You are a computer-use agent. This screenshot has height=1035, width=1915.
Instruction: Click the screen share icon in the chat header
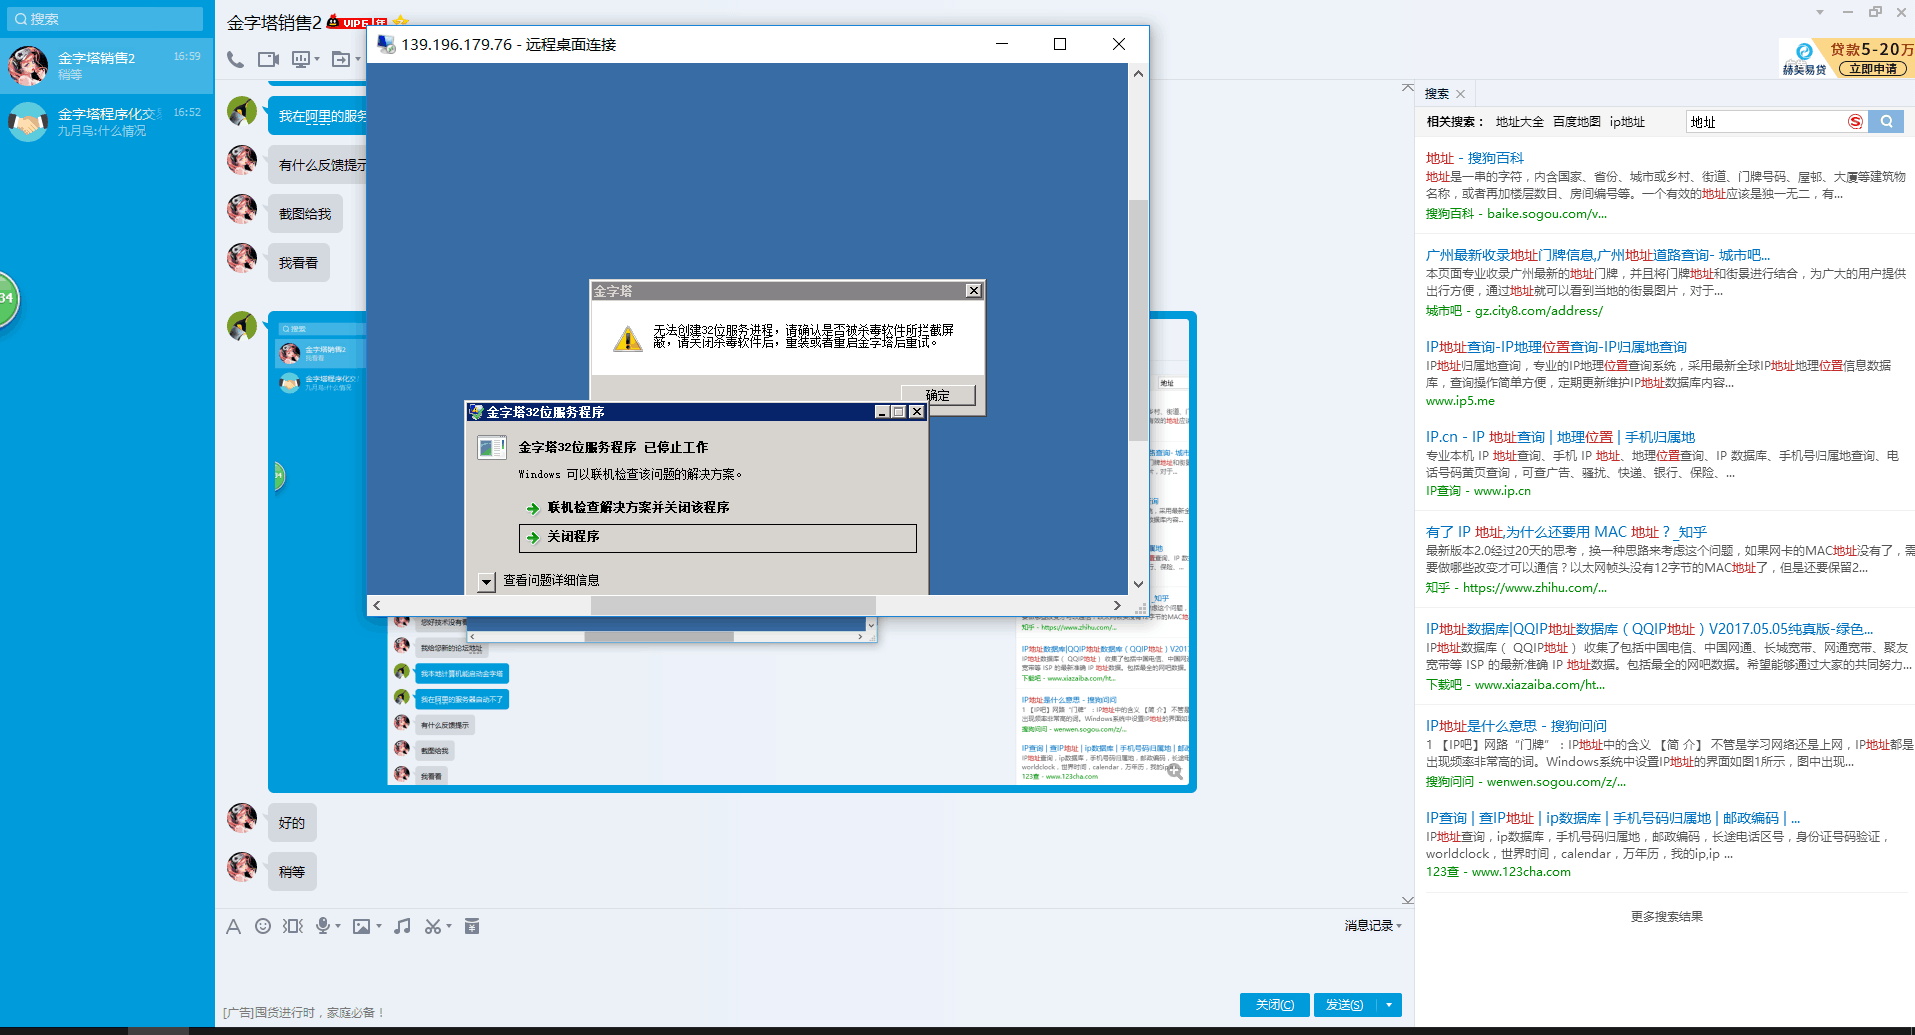(x=301, y=59)
